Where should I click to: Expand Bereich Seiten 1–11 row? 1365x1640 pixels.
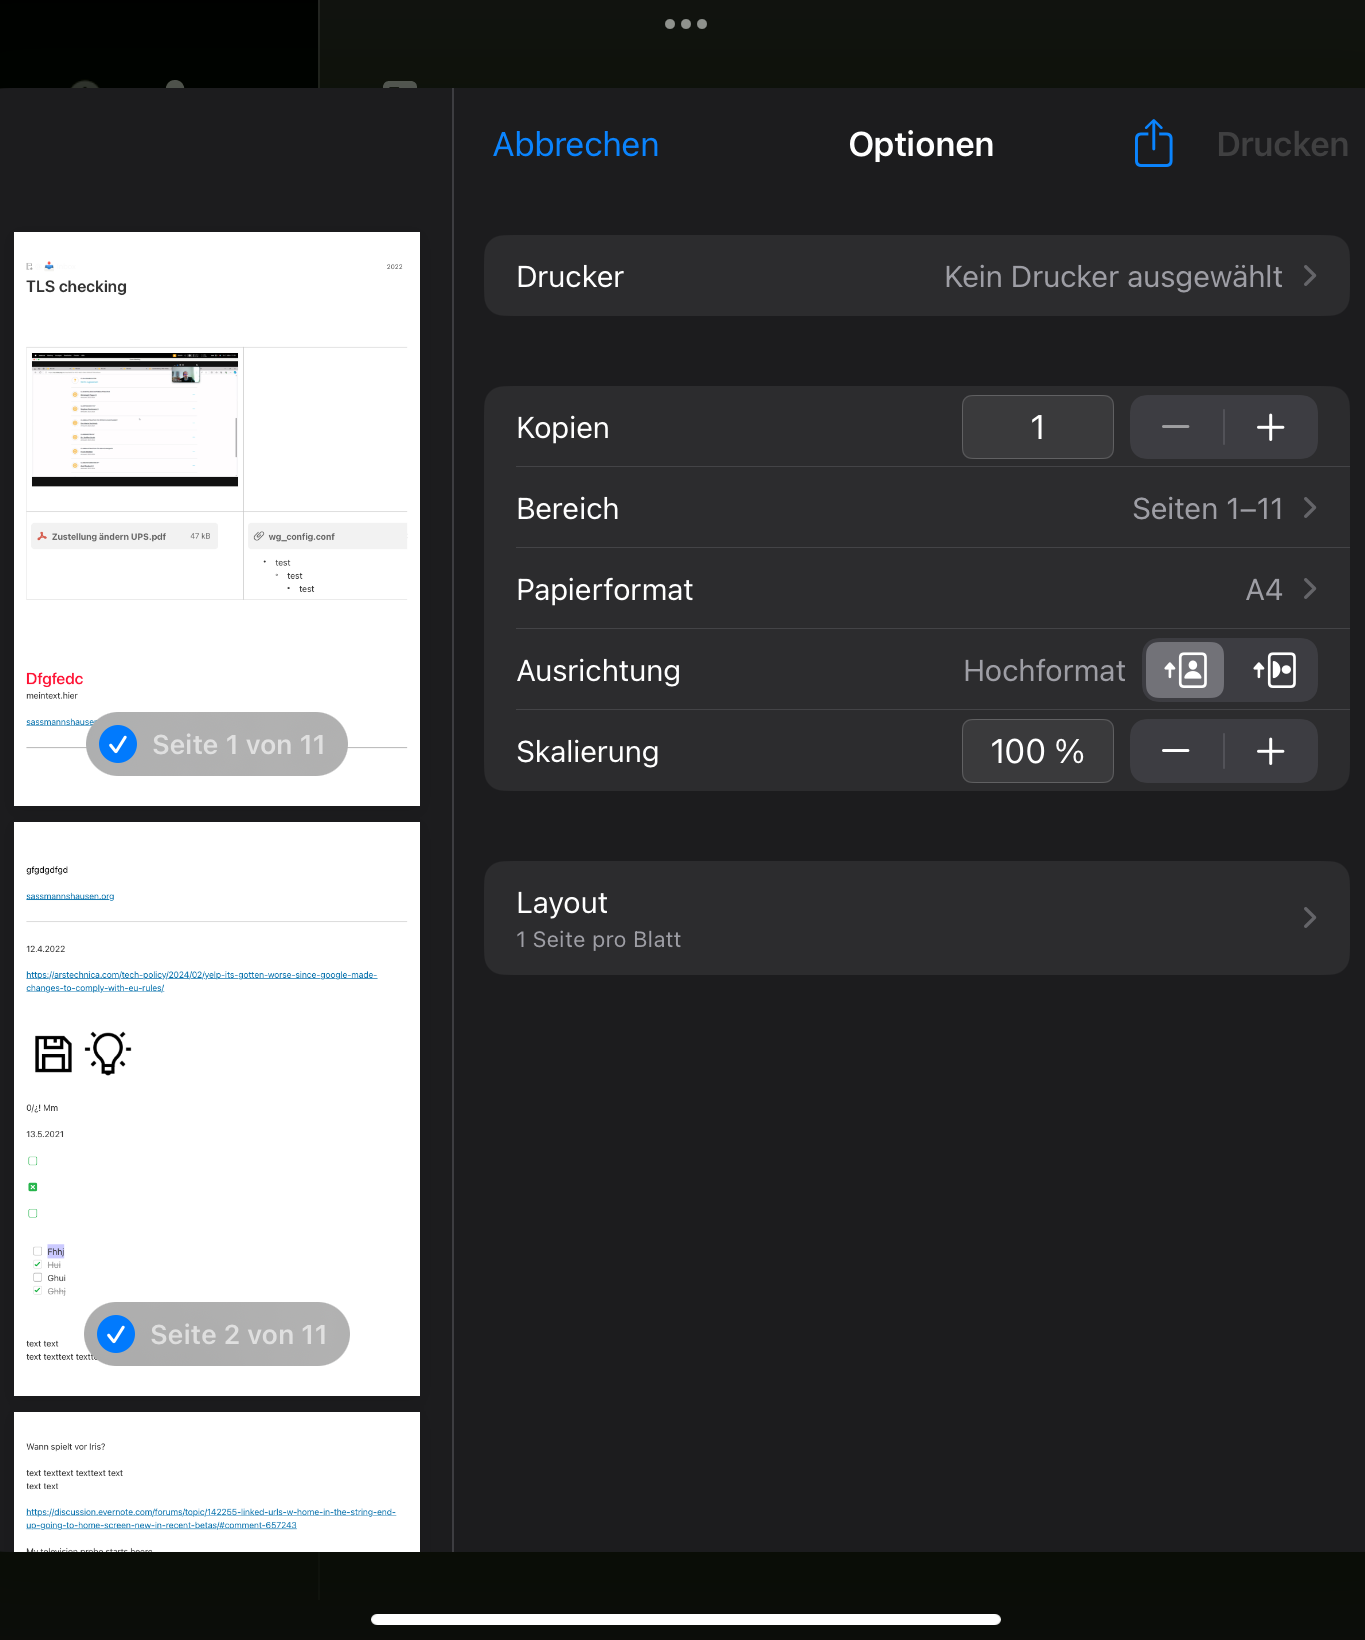point(917,508)
